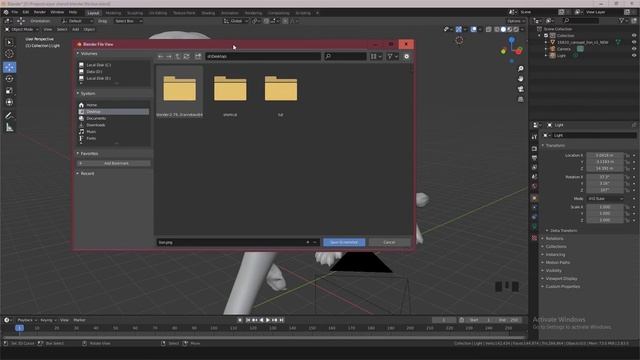Screen dimensions: 640x360
Task: Open the Edit menu
Action: pyautogui.click(x=26, y=12)
